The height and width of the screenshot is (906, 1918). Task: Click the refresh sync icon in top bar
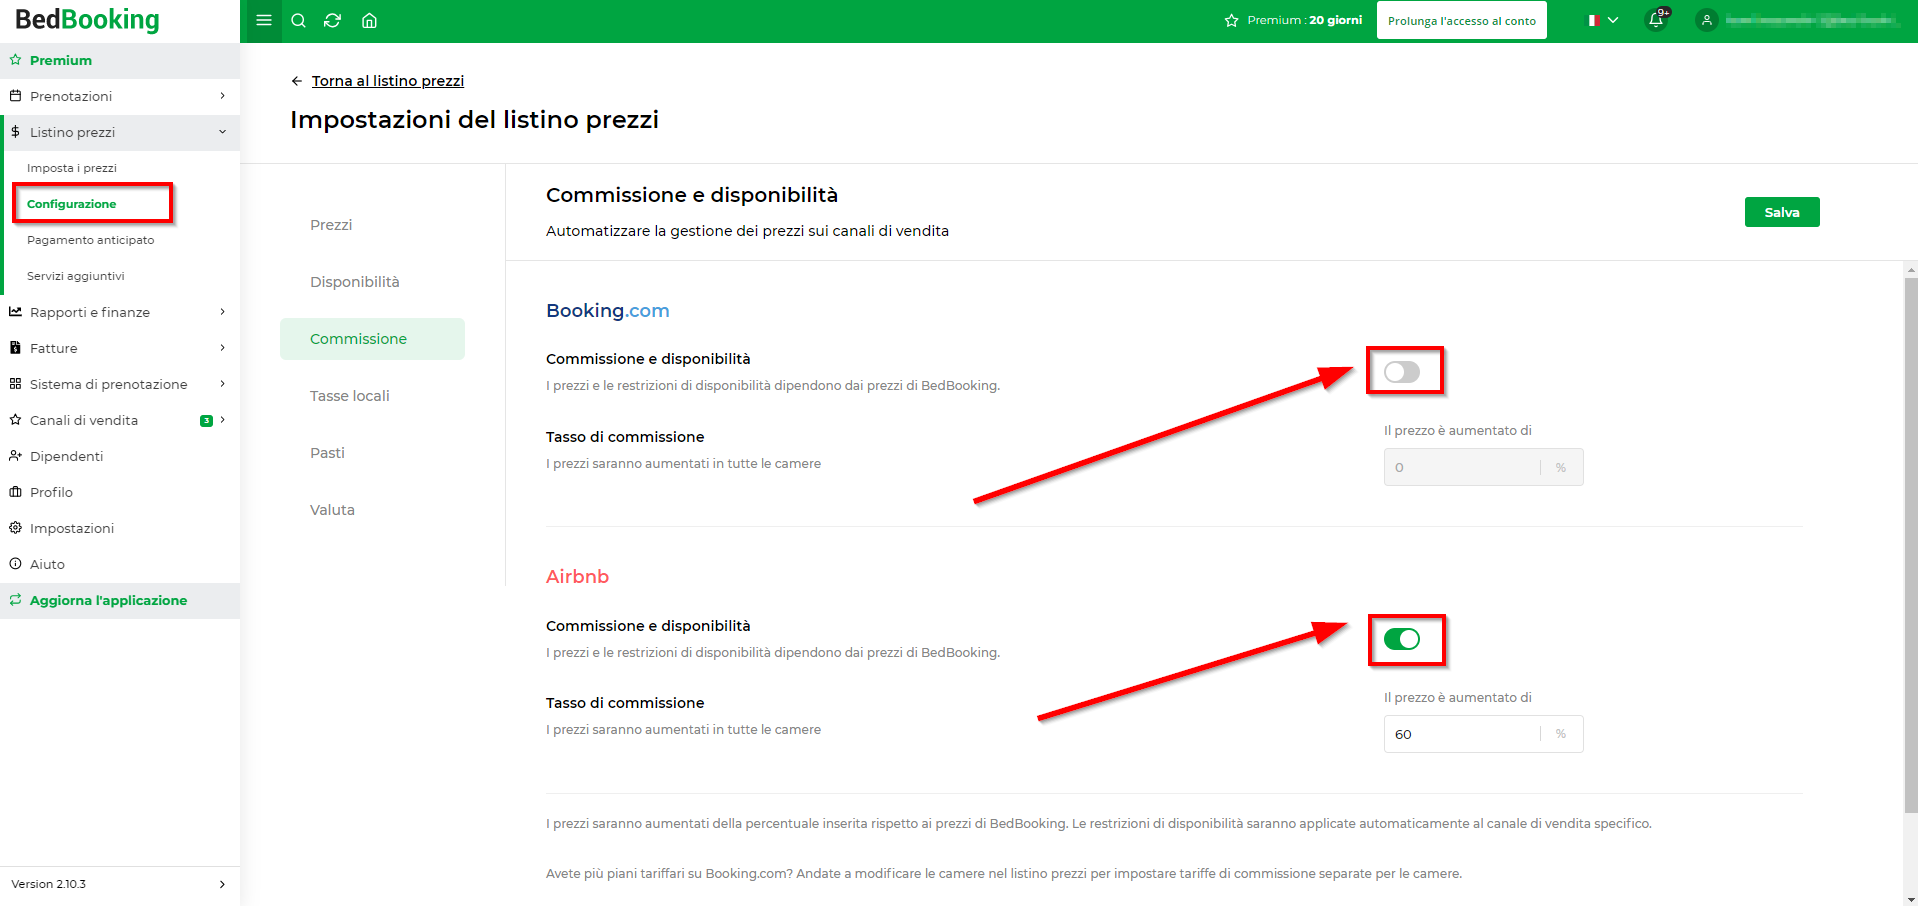click(333, 20)
